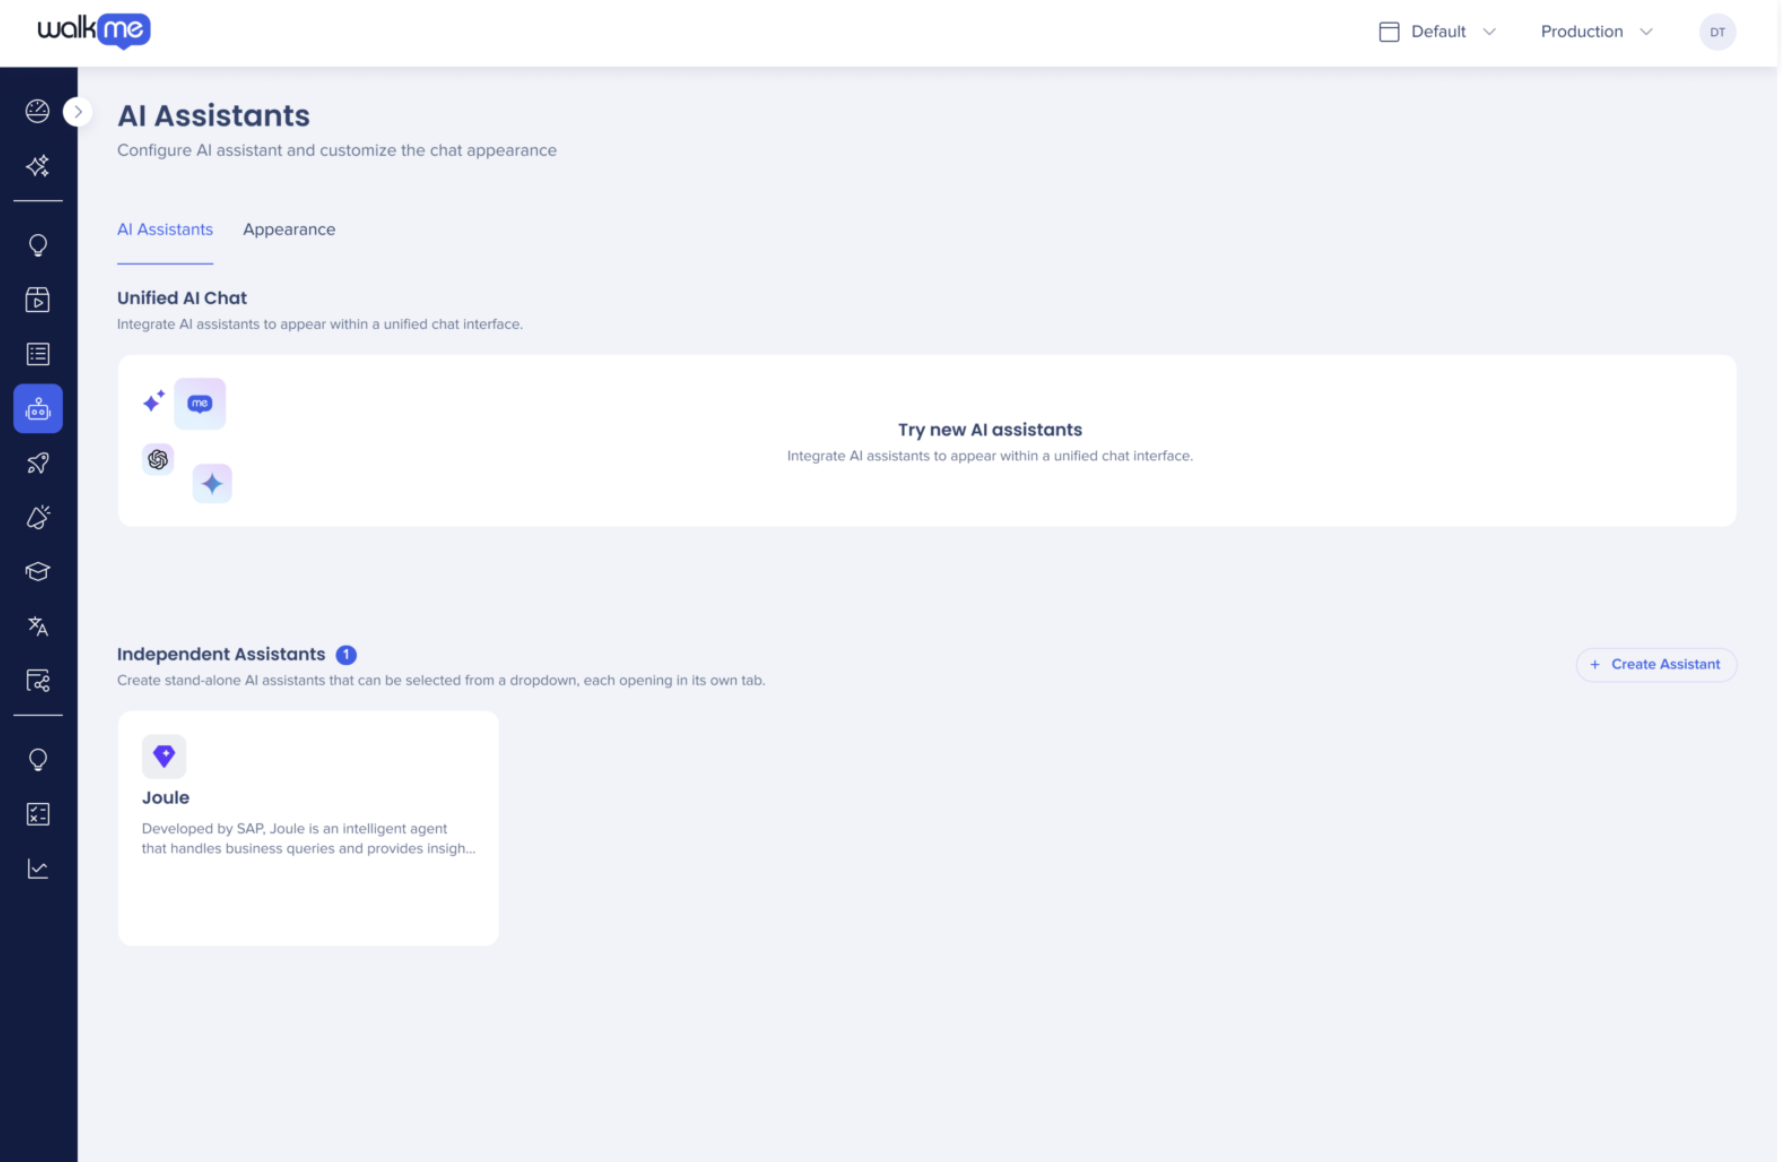Click the graduation cap sidebar icon
The width and height of the screenshot is (1782, 1162).
38,572
